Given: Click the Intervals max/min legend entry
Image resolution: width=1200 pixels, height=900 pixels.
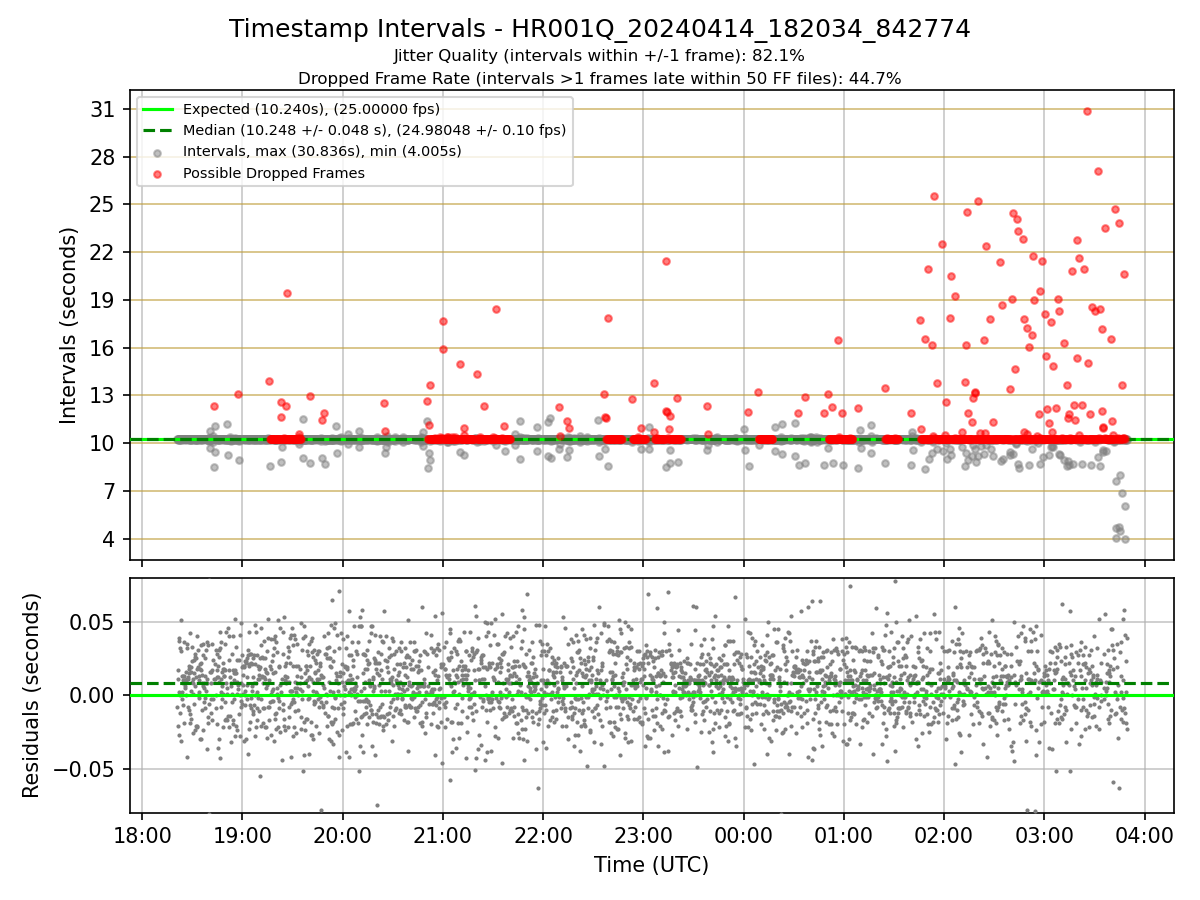Looking at the screenshot, I should (322, 151).
